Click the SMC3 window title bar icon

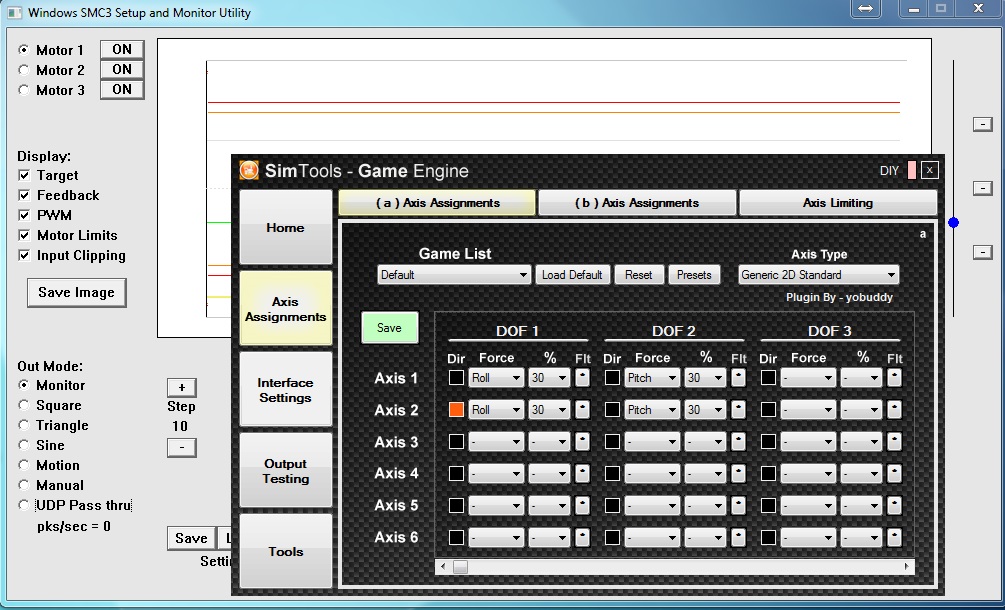click(x=14, y=12)
